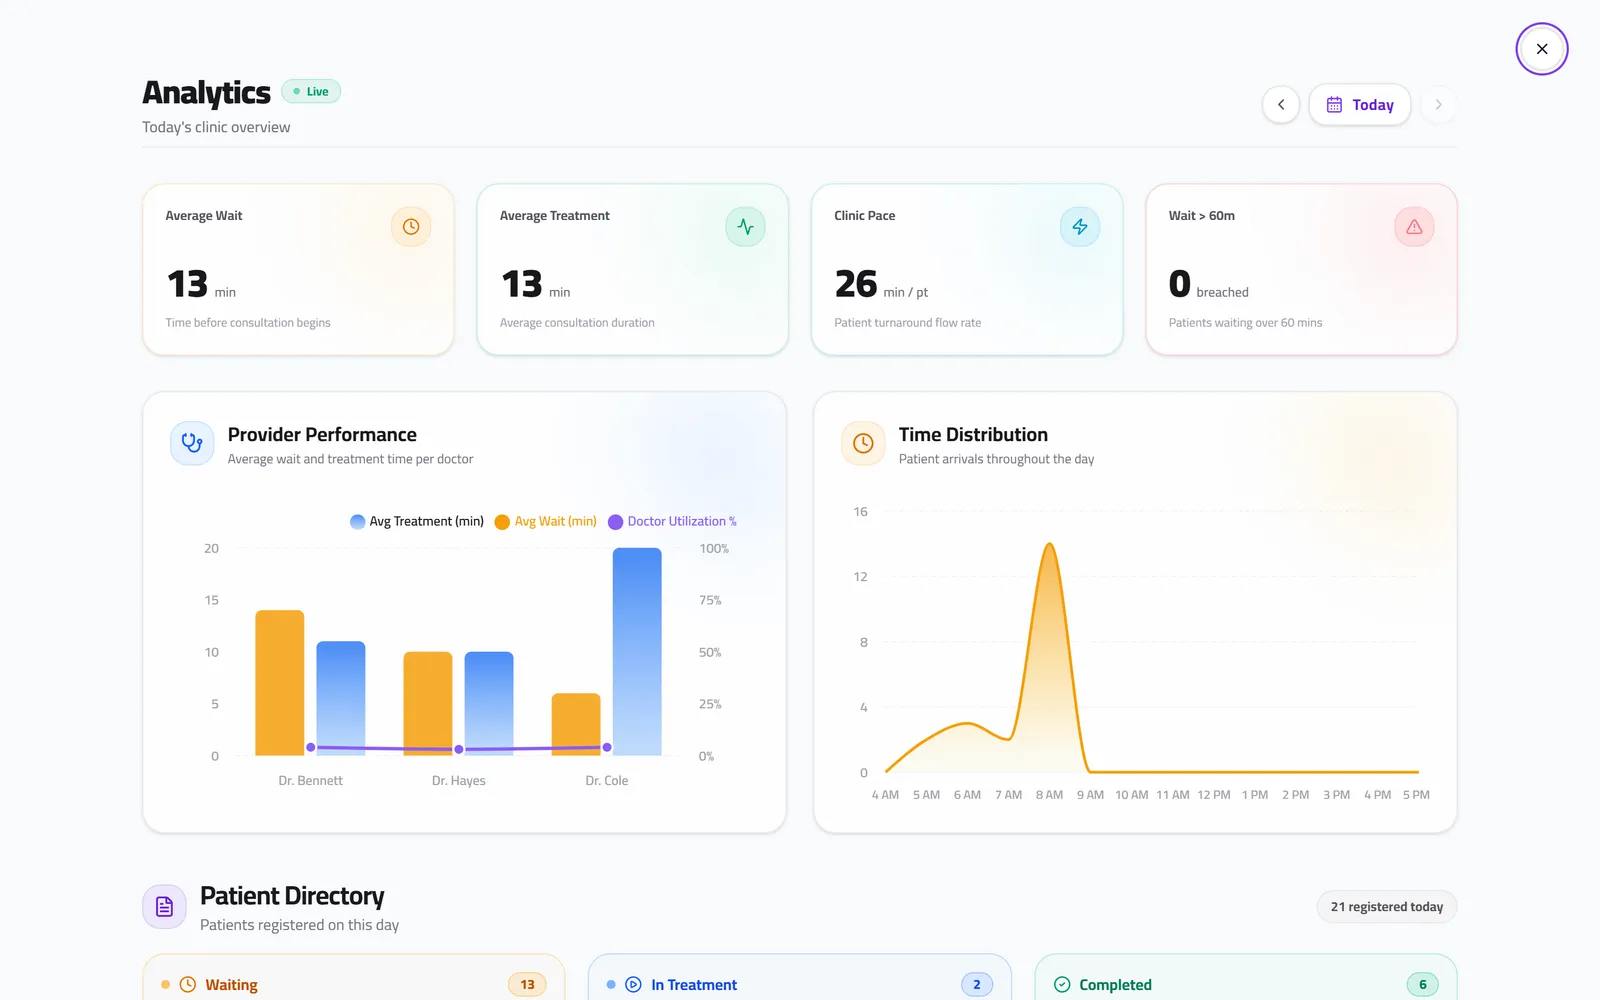The width and height of the screenshot is (1600, 1000).
Task: Toggle Avg Wait (min) legend series
Action: pos(546,522)
